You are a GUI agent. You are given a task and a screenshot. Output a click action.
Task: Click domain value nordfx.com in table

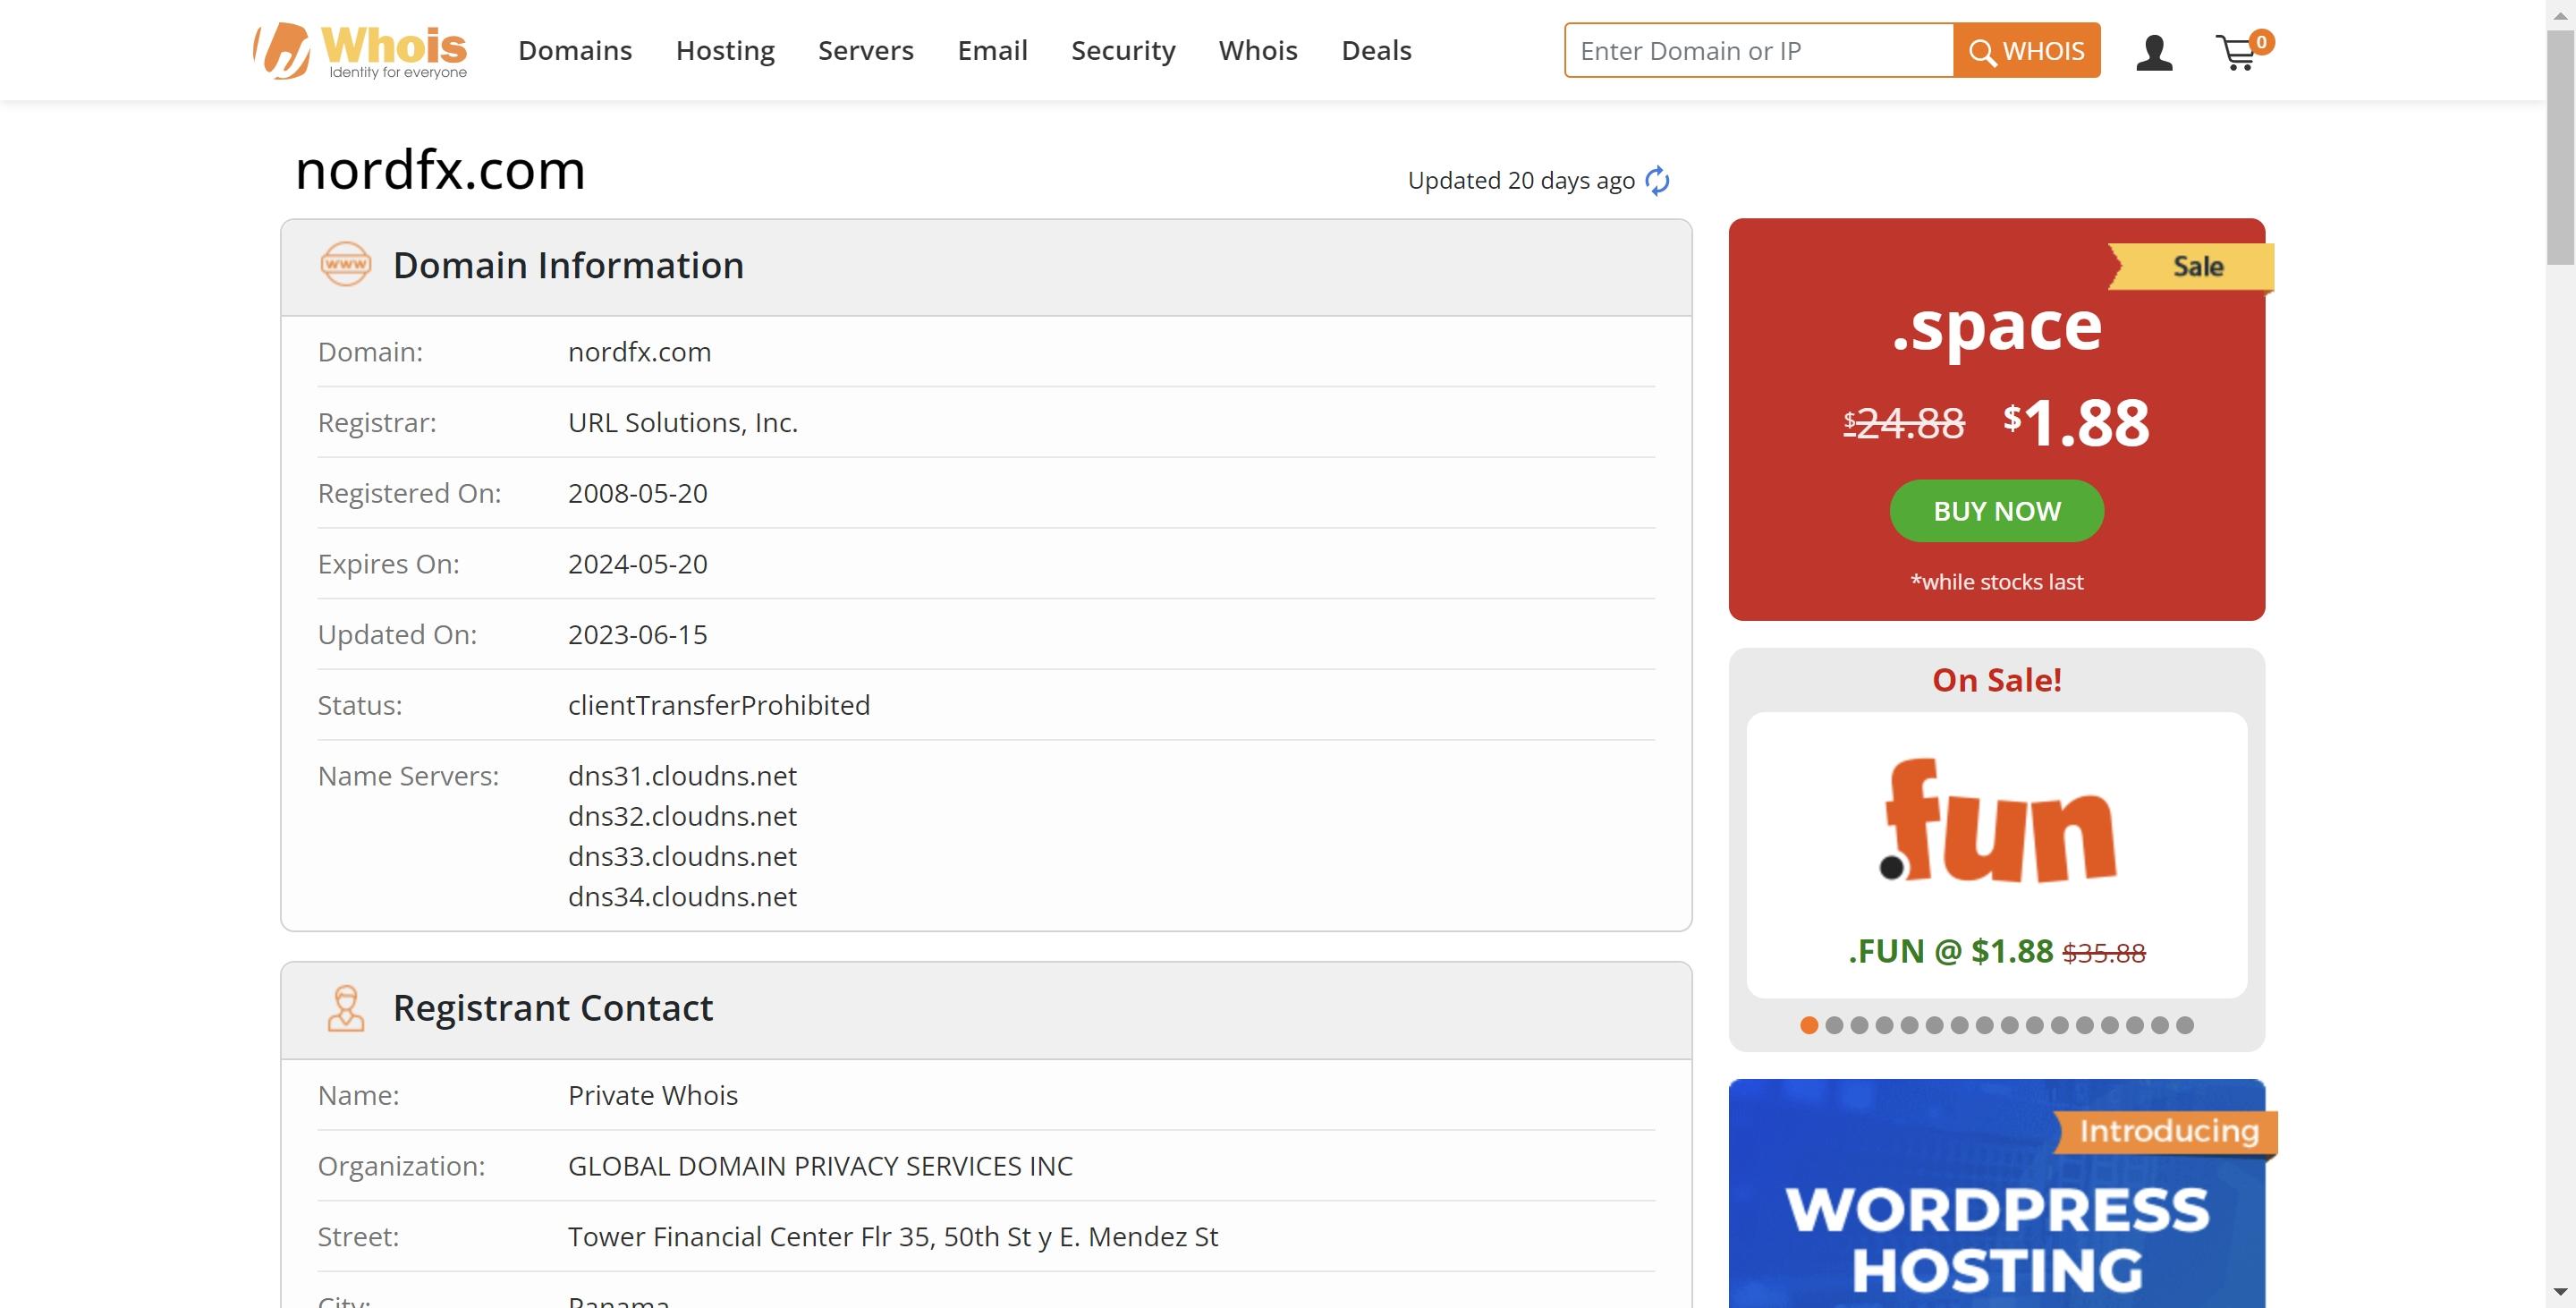tap(639, 352)
